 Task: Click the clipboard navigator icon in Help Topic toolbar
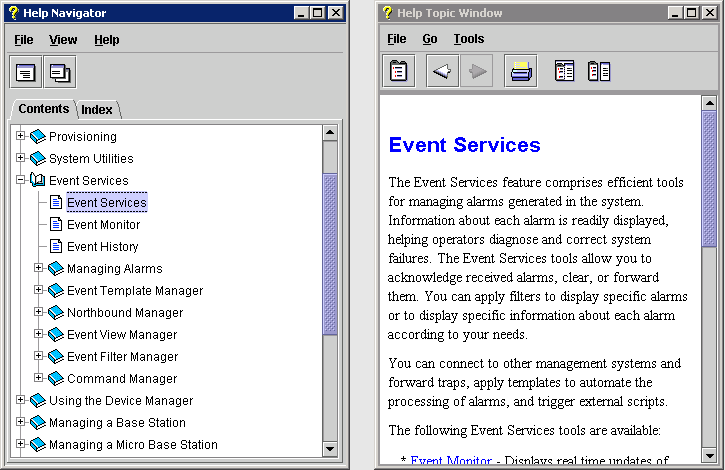pos(399,72)
